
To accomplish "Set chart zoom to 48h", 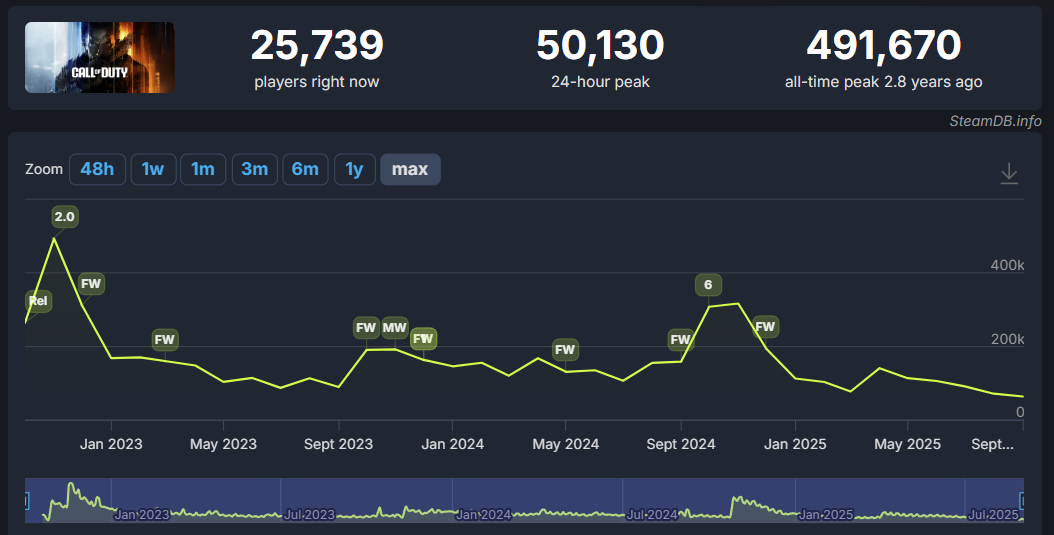I will [97, 169].
